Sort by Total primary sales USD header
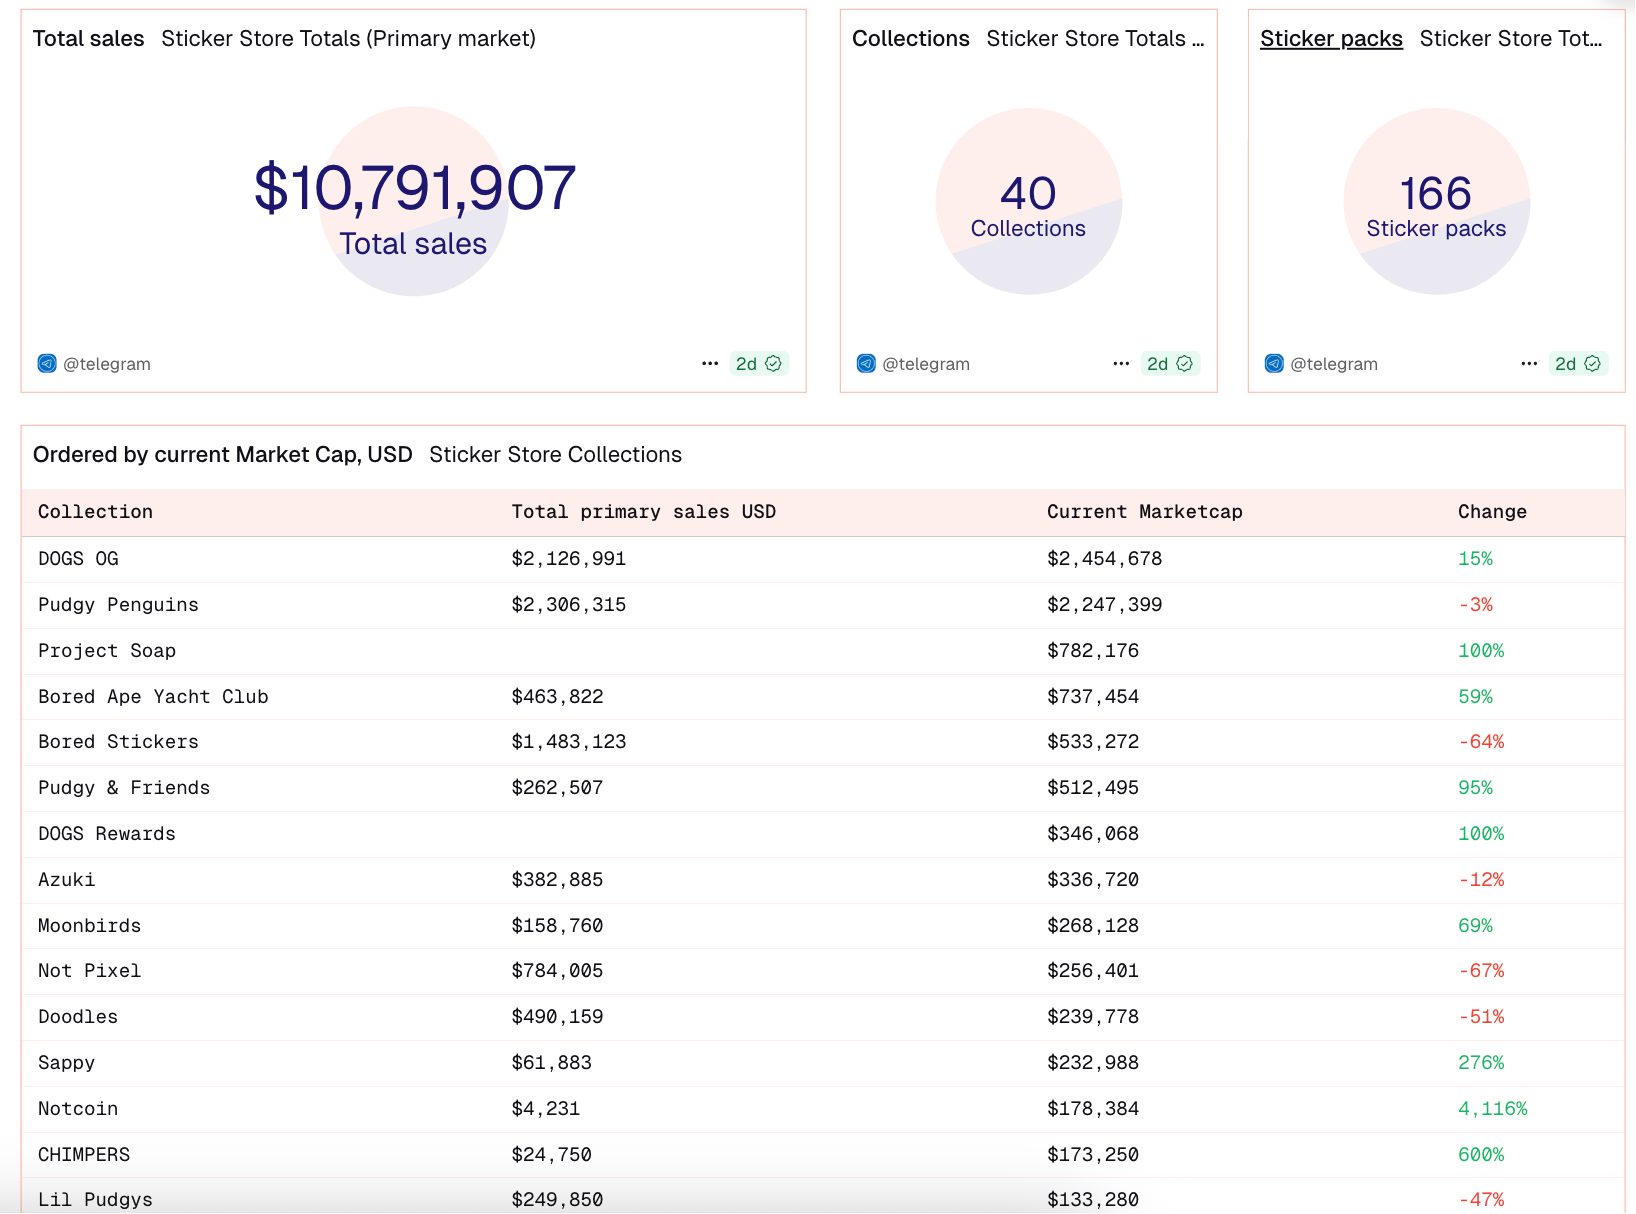Viewport: 1636px width, 1214px height. 643,512
